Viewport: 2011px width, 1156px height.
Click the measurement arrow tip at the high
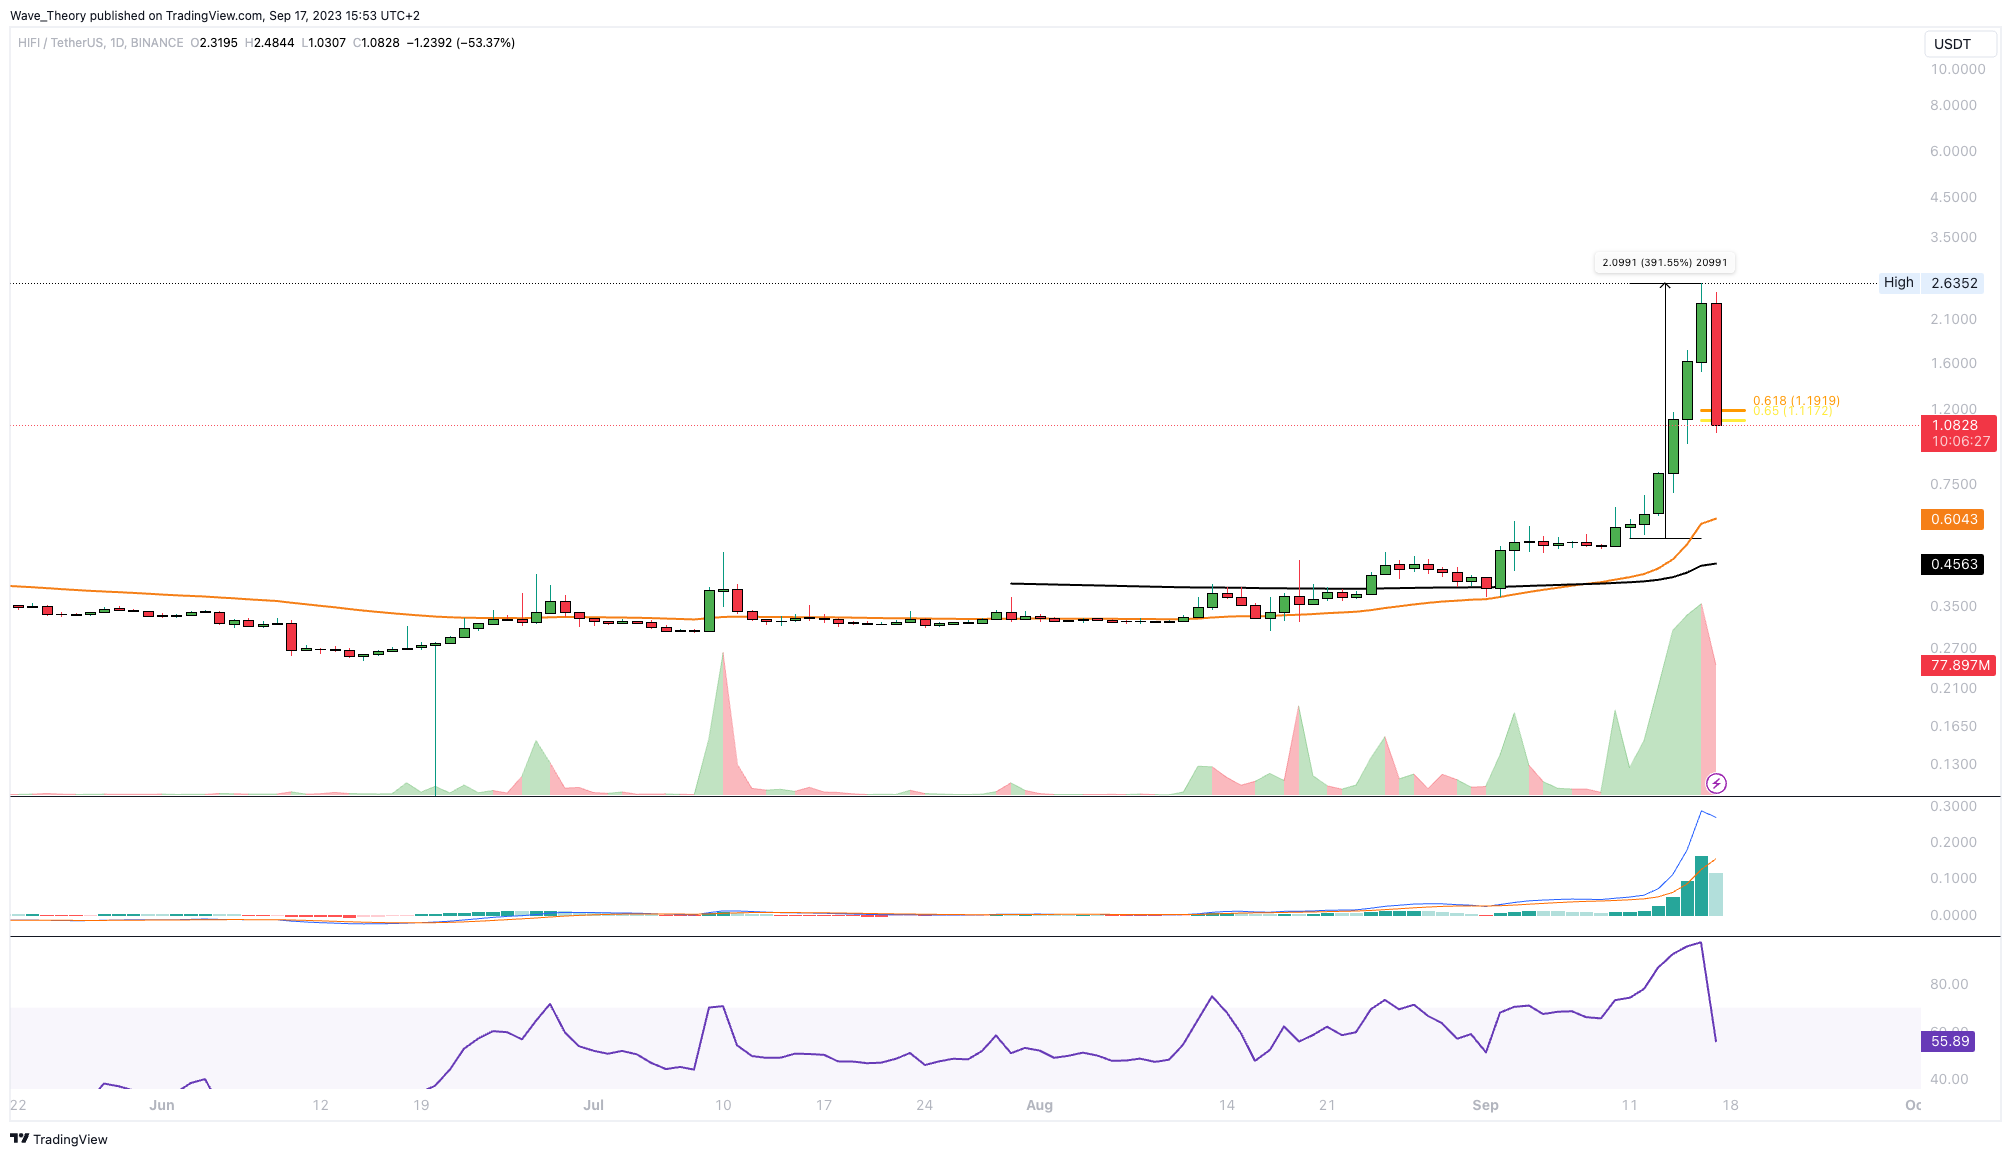point(1665,286)
